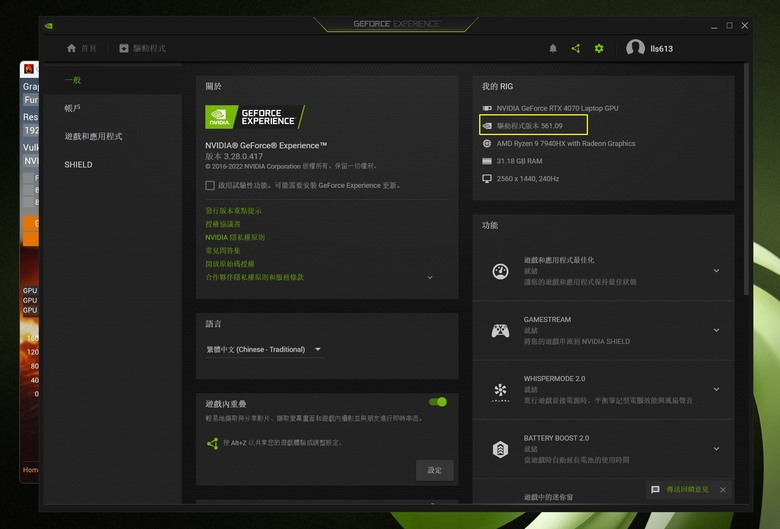Viewport: 780px width, 529px height.
Task: Click the feedback chat bubble icon
Action: click(x=655, y=490)
